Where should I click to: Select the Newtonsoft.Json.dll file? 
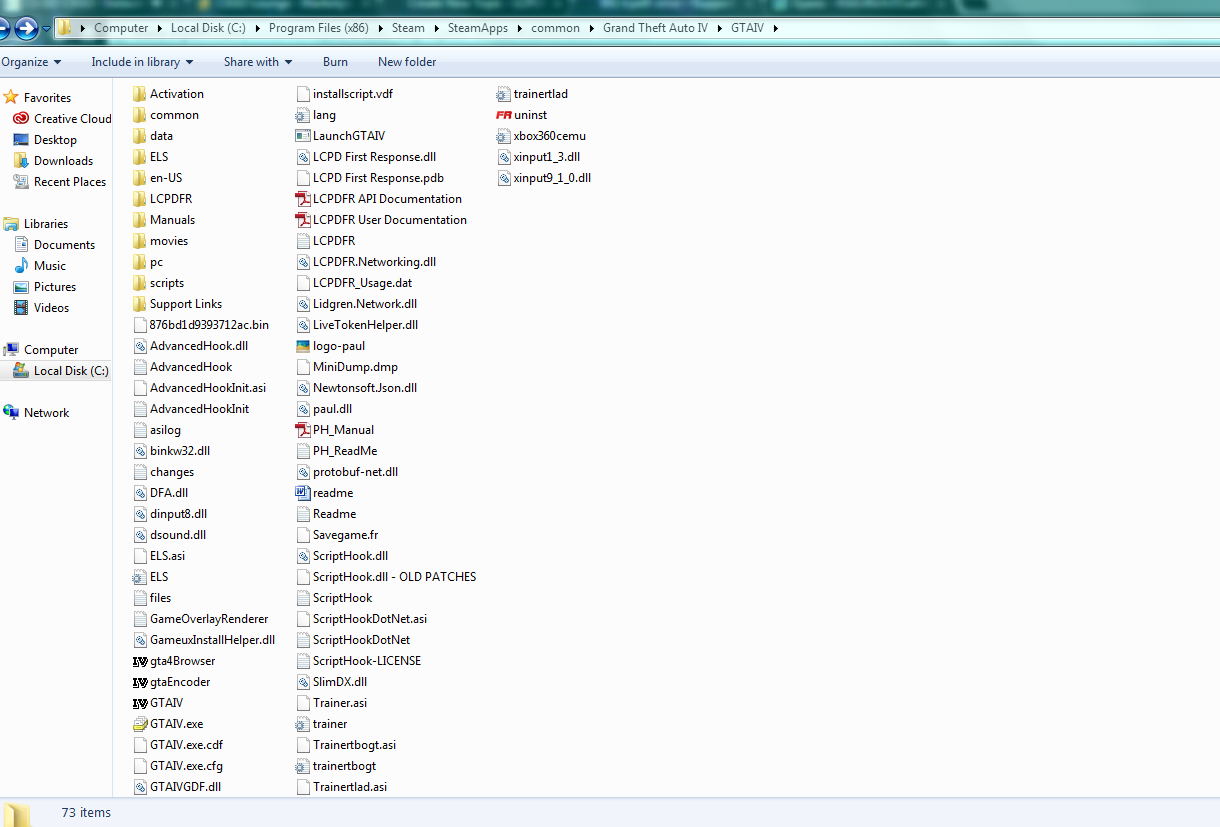pyautogui.click(x=357, y=388)
